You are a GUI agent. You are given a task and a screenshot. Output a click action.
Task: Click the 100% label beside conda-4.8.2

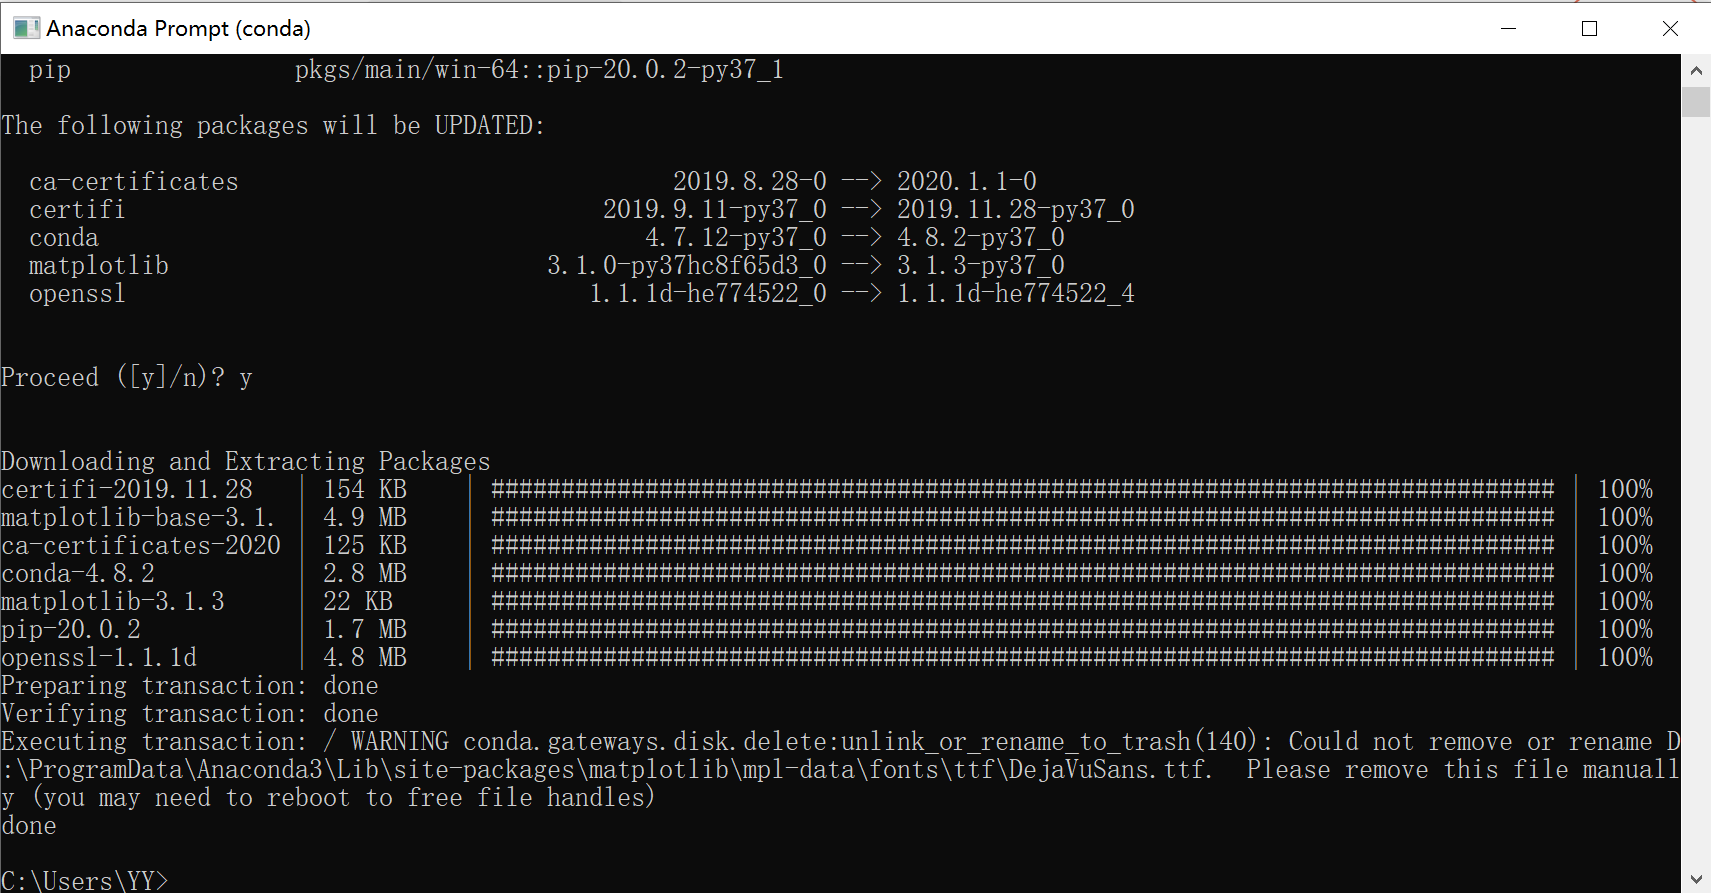[x=1625, y=573]
